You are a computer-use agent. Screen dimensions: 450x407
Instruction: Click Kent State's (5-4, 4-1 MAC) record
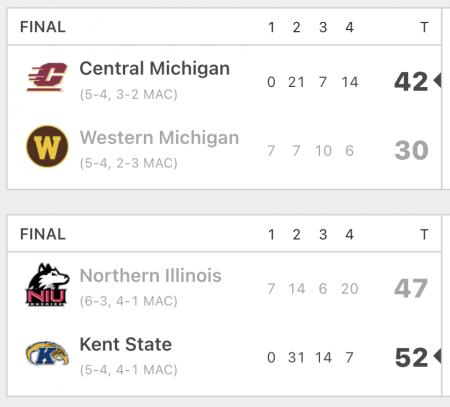point(129,370)
